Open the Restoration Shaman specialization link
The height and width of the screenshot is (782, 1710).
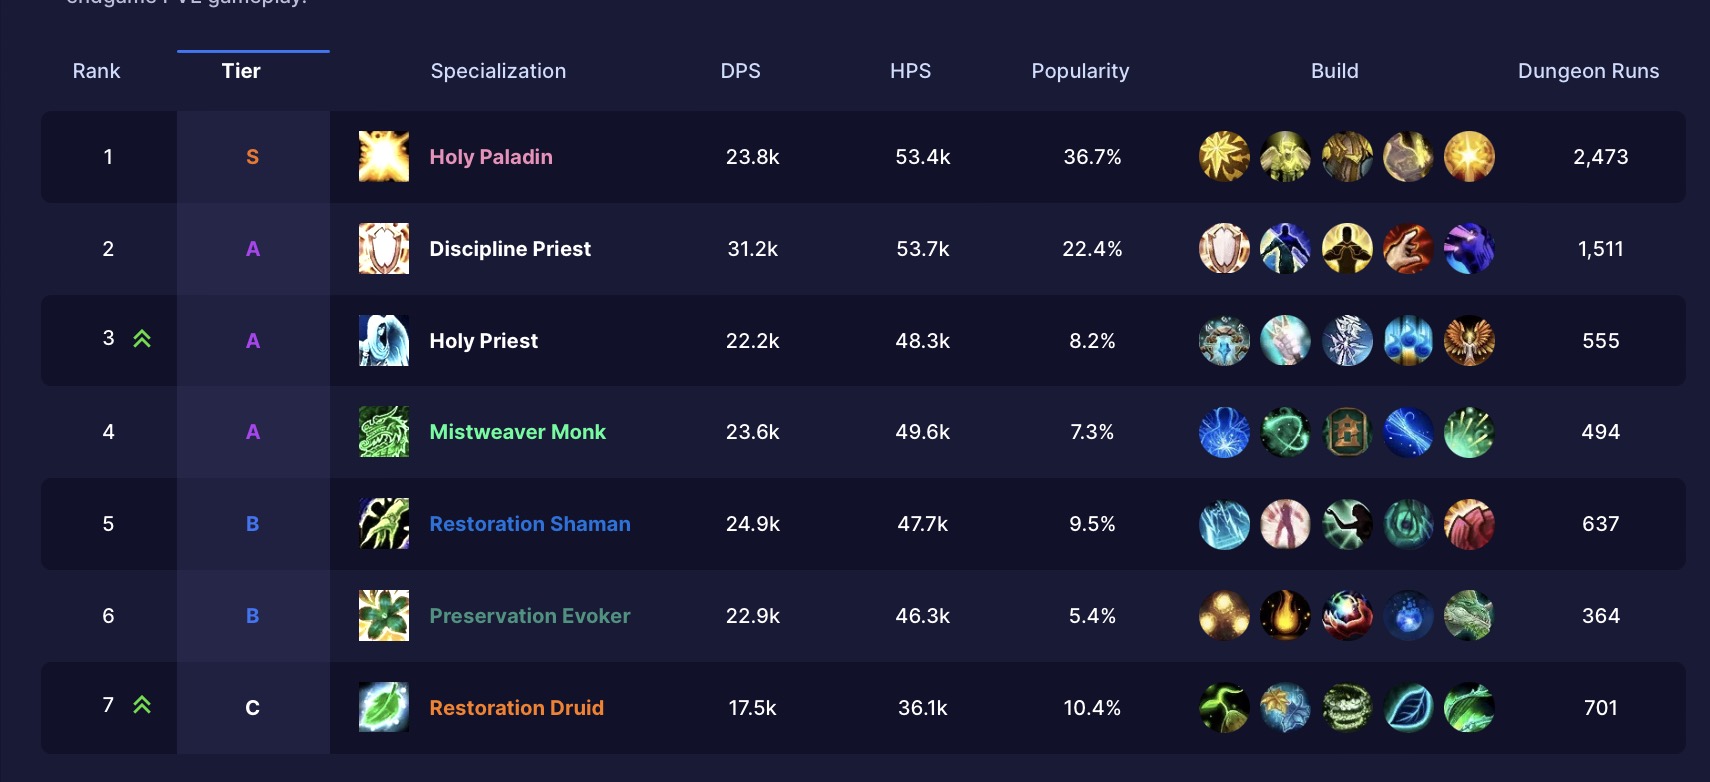point(530,524)
